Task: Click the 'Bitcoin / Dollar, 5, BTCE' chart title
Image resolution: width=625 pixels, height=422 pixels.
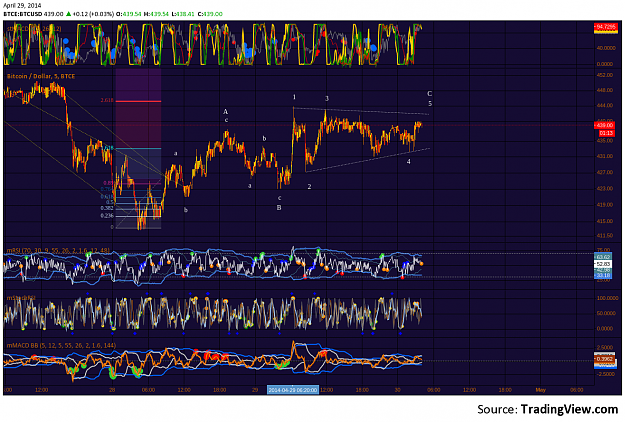Action: (x=41, y=76)
